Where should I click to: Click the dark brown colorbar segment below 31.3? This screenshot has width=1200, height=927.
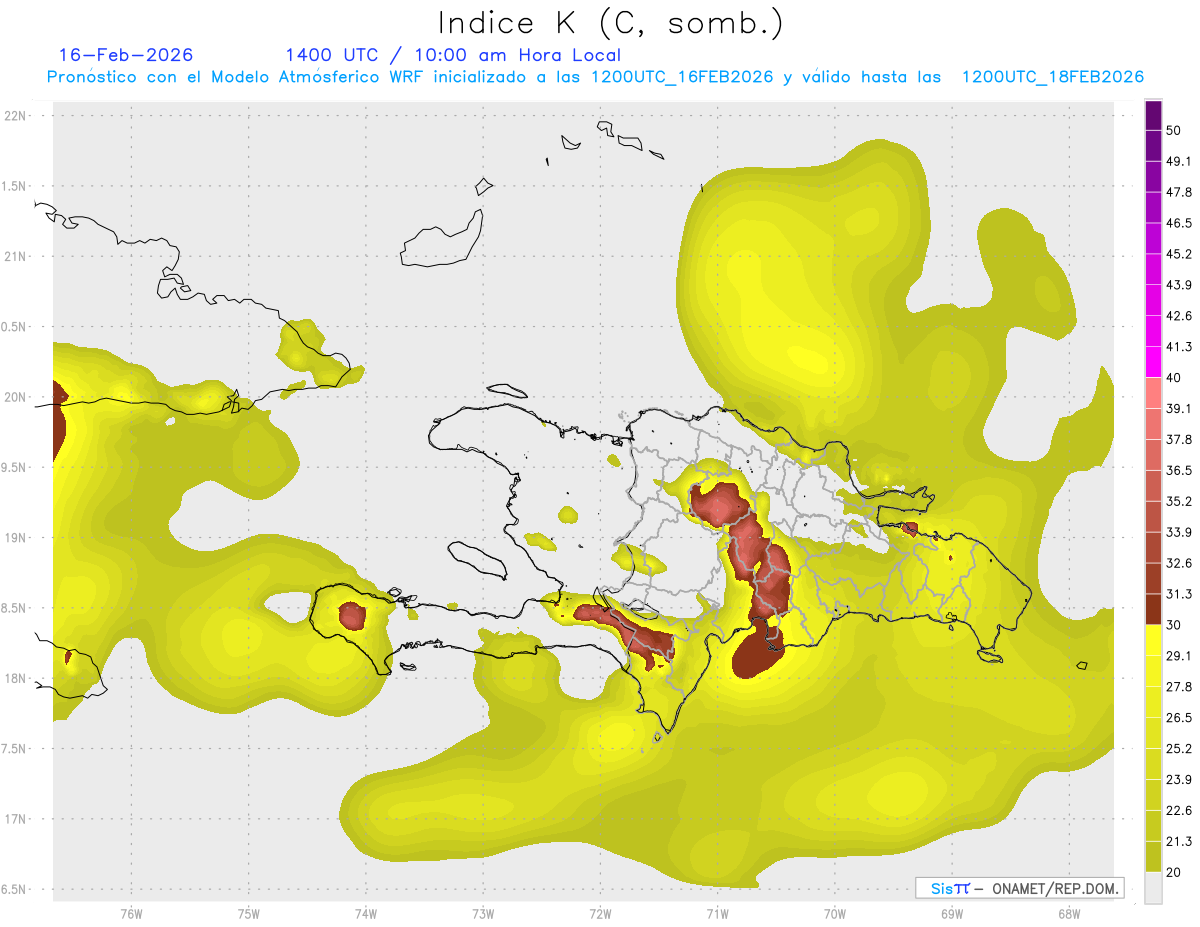tap(1153, 609)
